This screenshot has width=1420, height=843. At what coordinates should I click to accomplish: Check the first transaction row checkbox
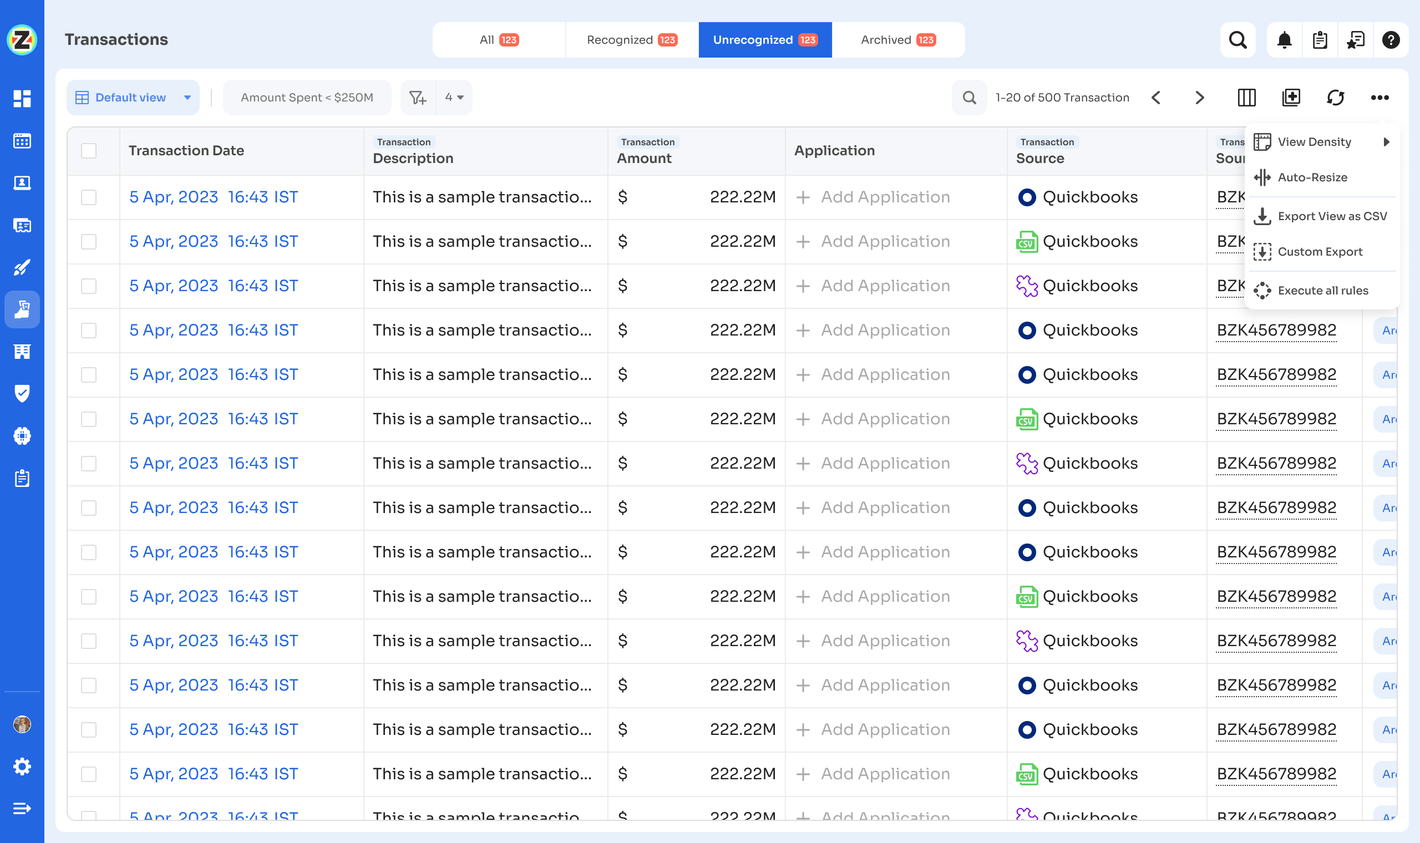(x=89, y=197)
